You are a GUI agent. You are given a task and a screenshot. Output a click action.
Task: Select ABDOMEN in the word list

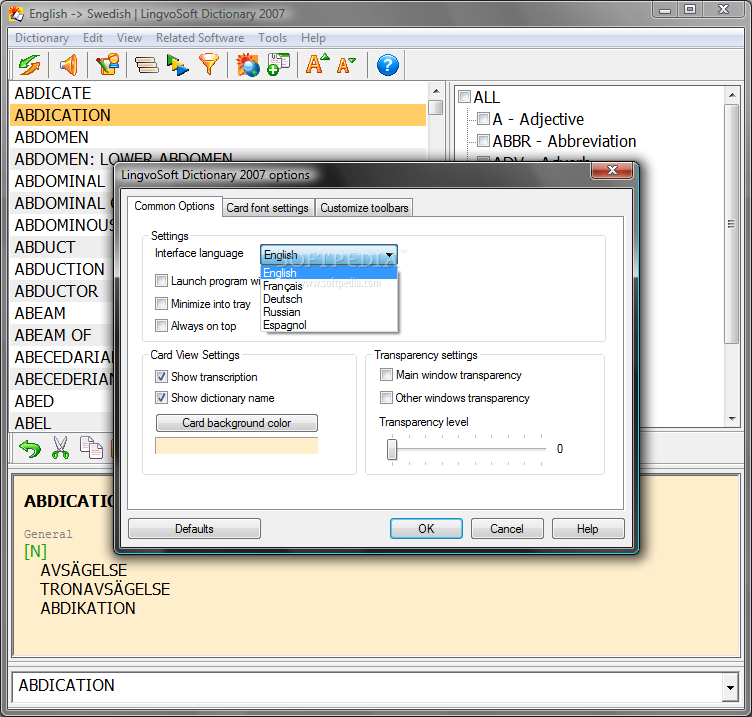[218, 137]
